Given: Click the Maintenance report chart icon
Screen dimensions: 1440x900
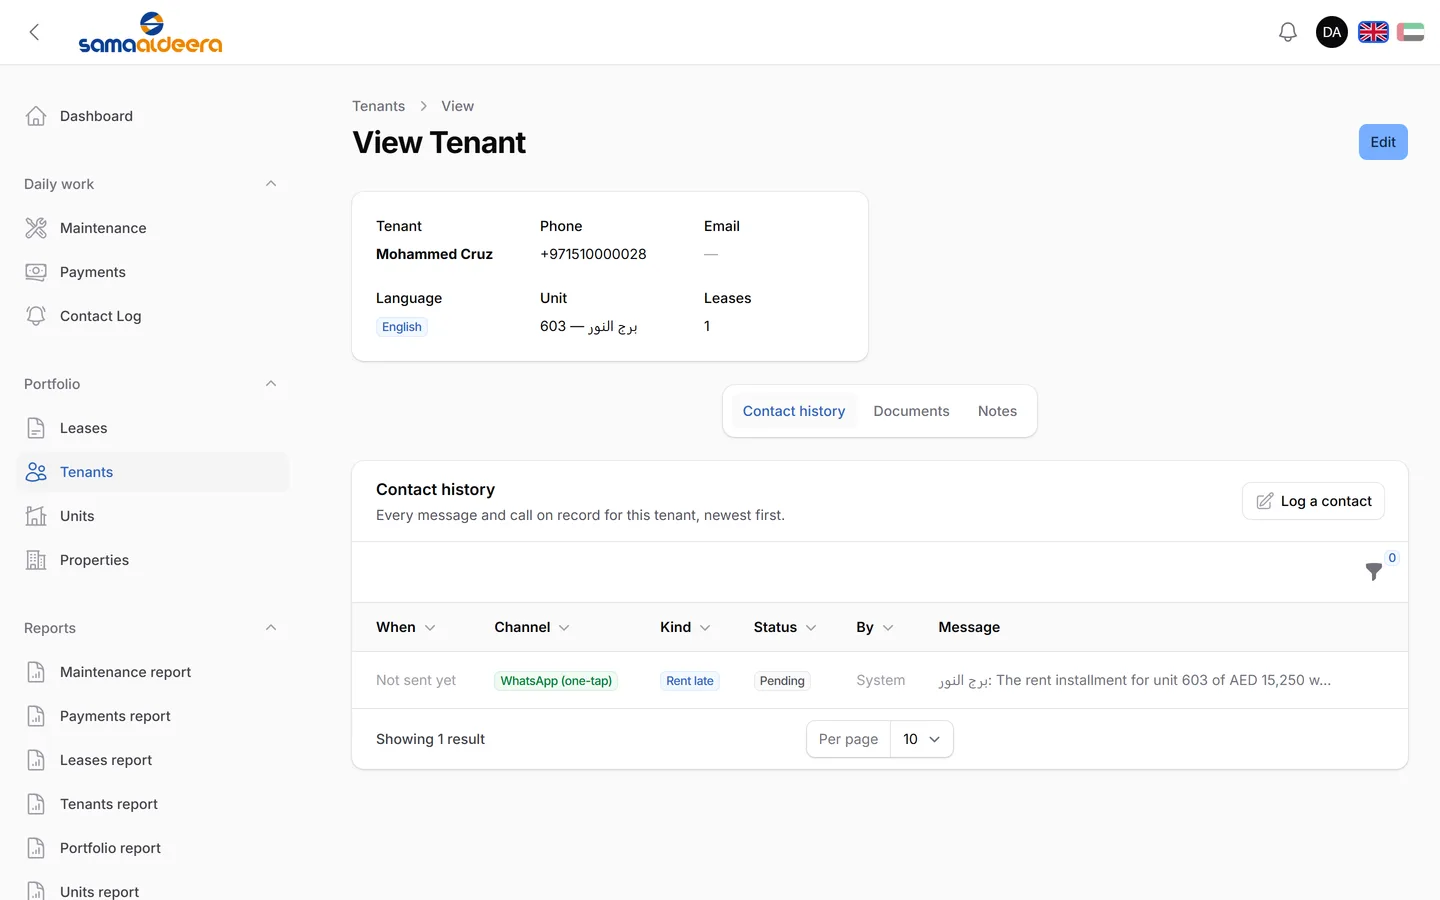Looking at the screenshot, I should click(x=36, y=672).
